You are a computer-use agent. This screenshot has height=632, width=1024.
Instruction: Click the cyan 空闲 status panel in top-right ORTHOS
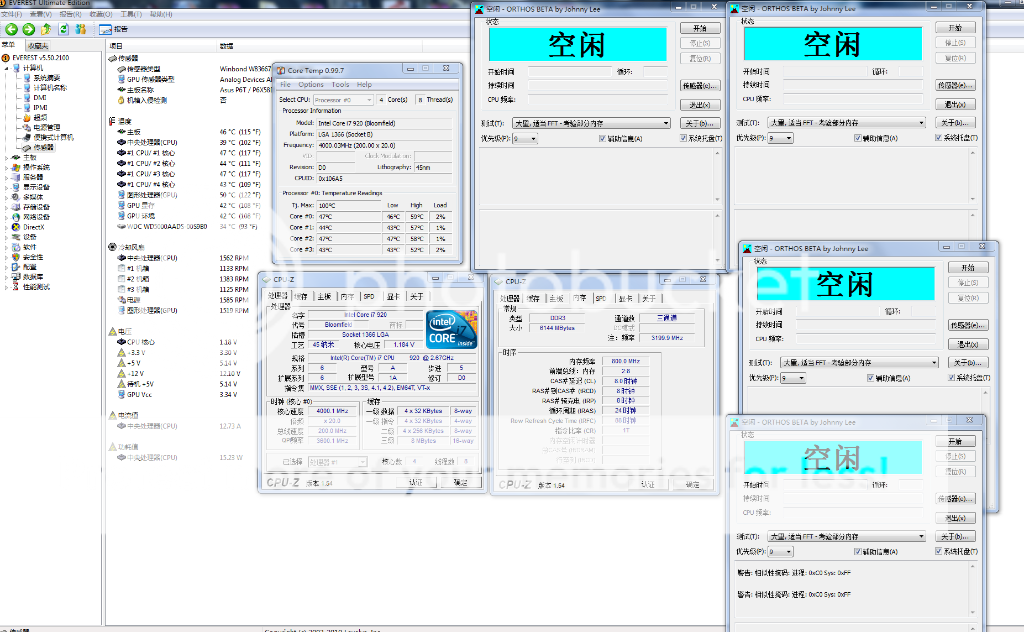[x=830, y=44]
